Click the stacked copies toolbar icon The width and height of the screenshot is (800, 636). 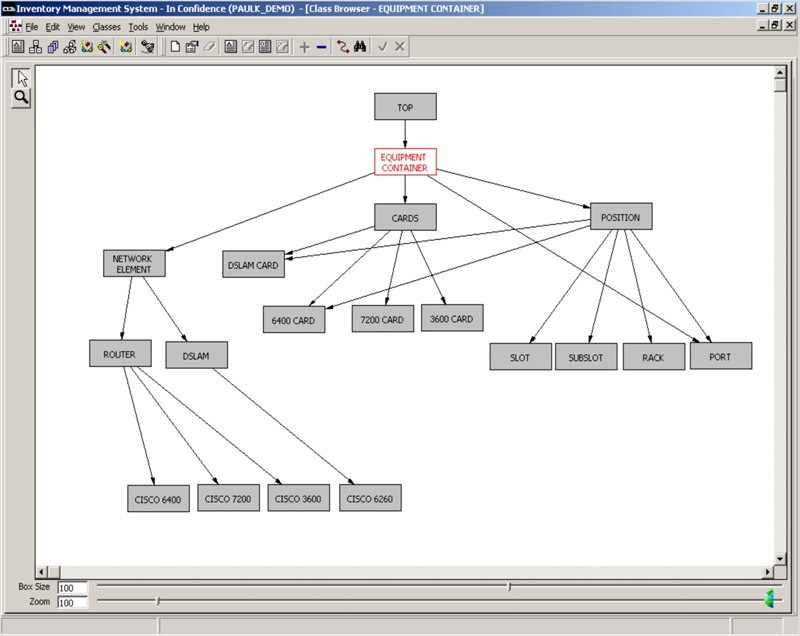point(53,47)
